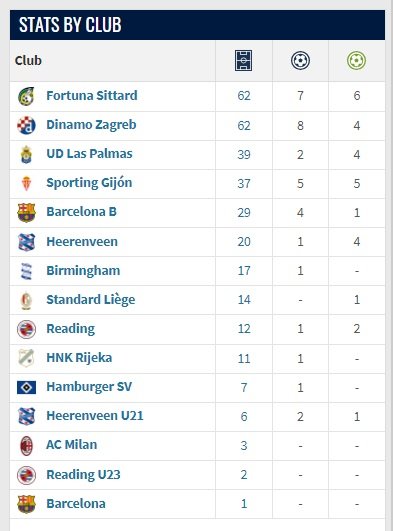Click the matches played pitch icon
393x531 pixels.
pos(243,61)
